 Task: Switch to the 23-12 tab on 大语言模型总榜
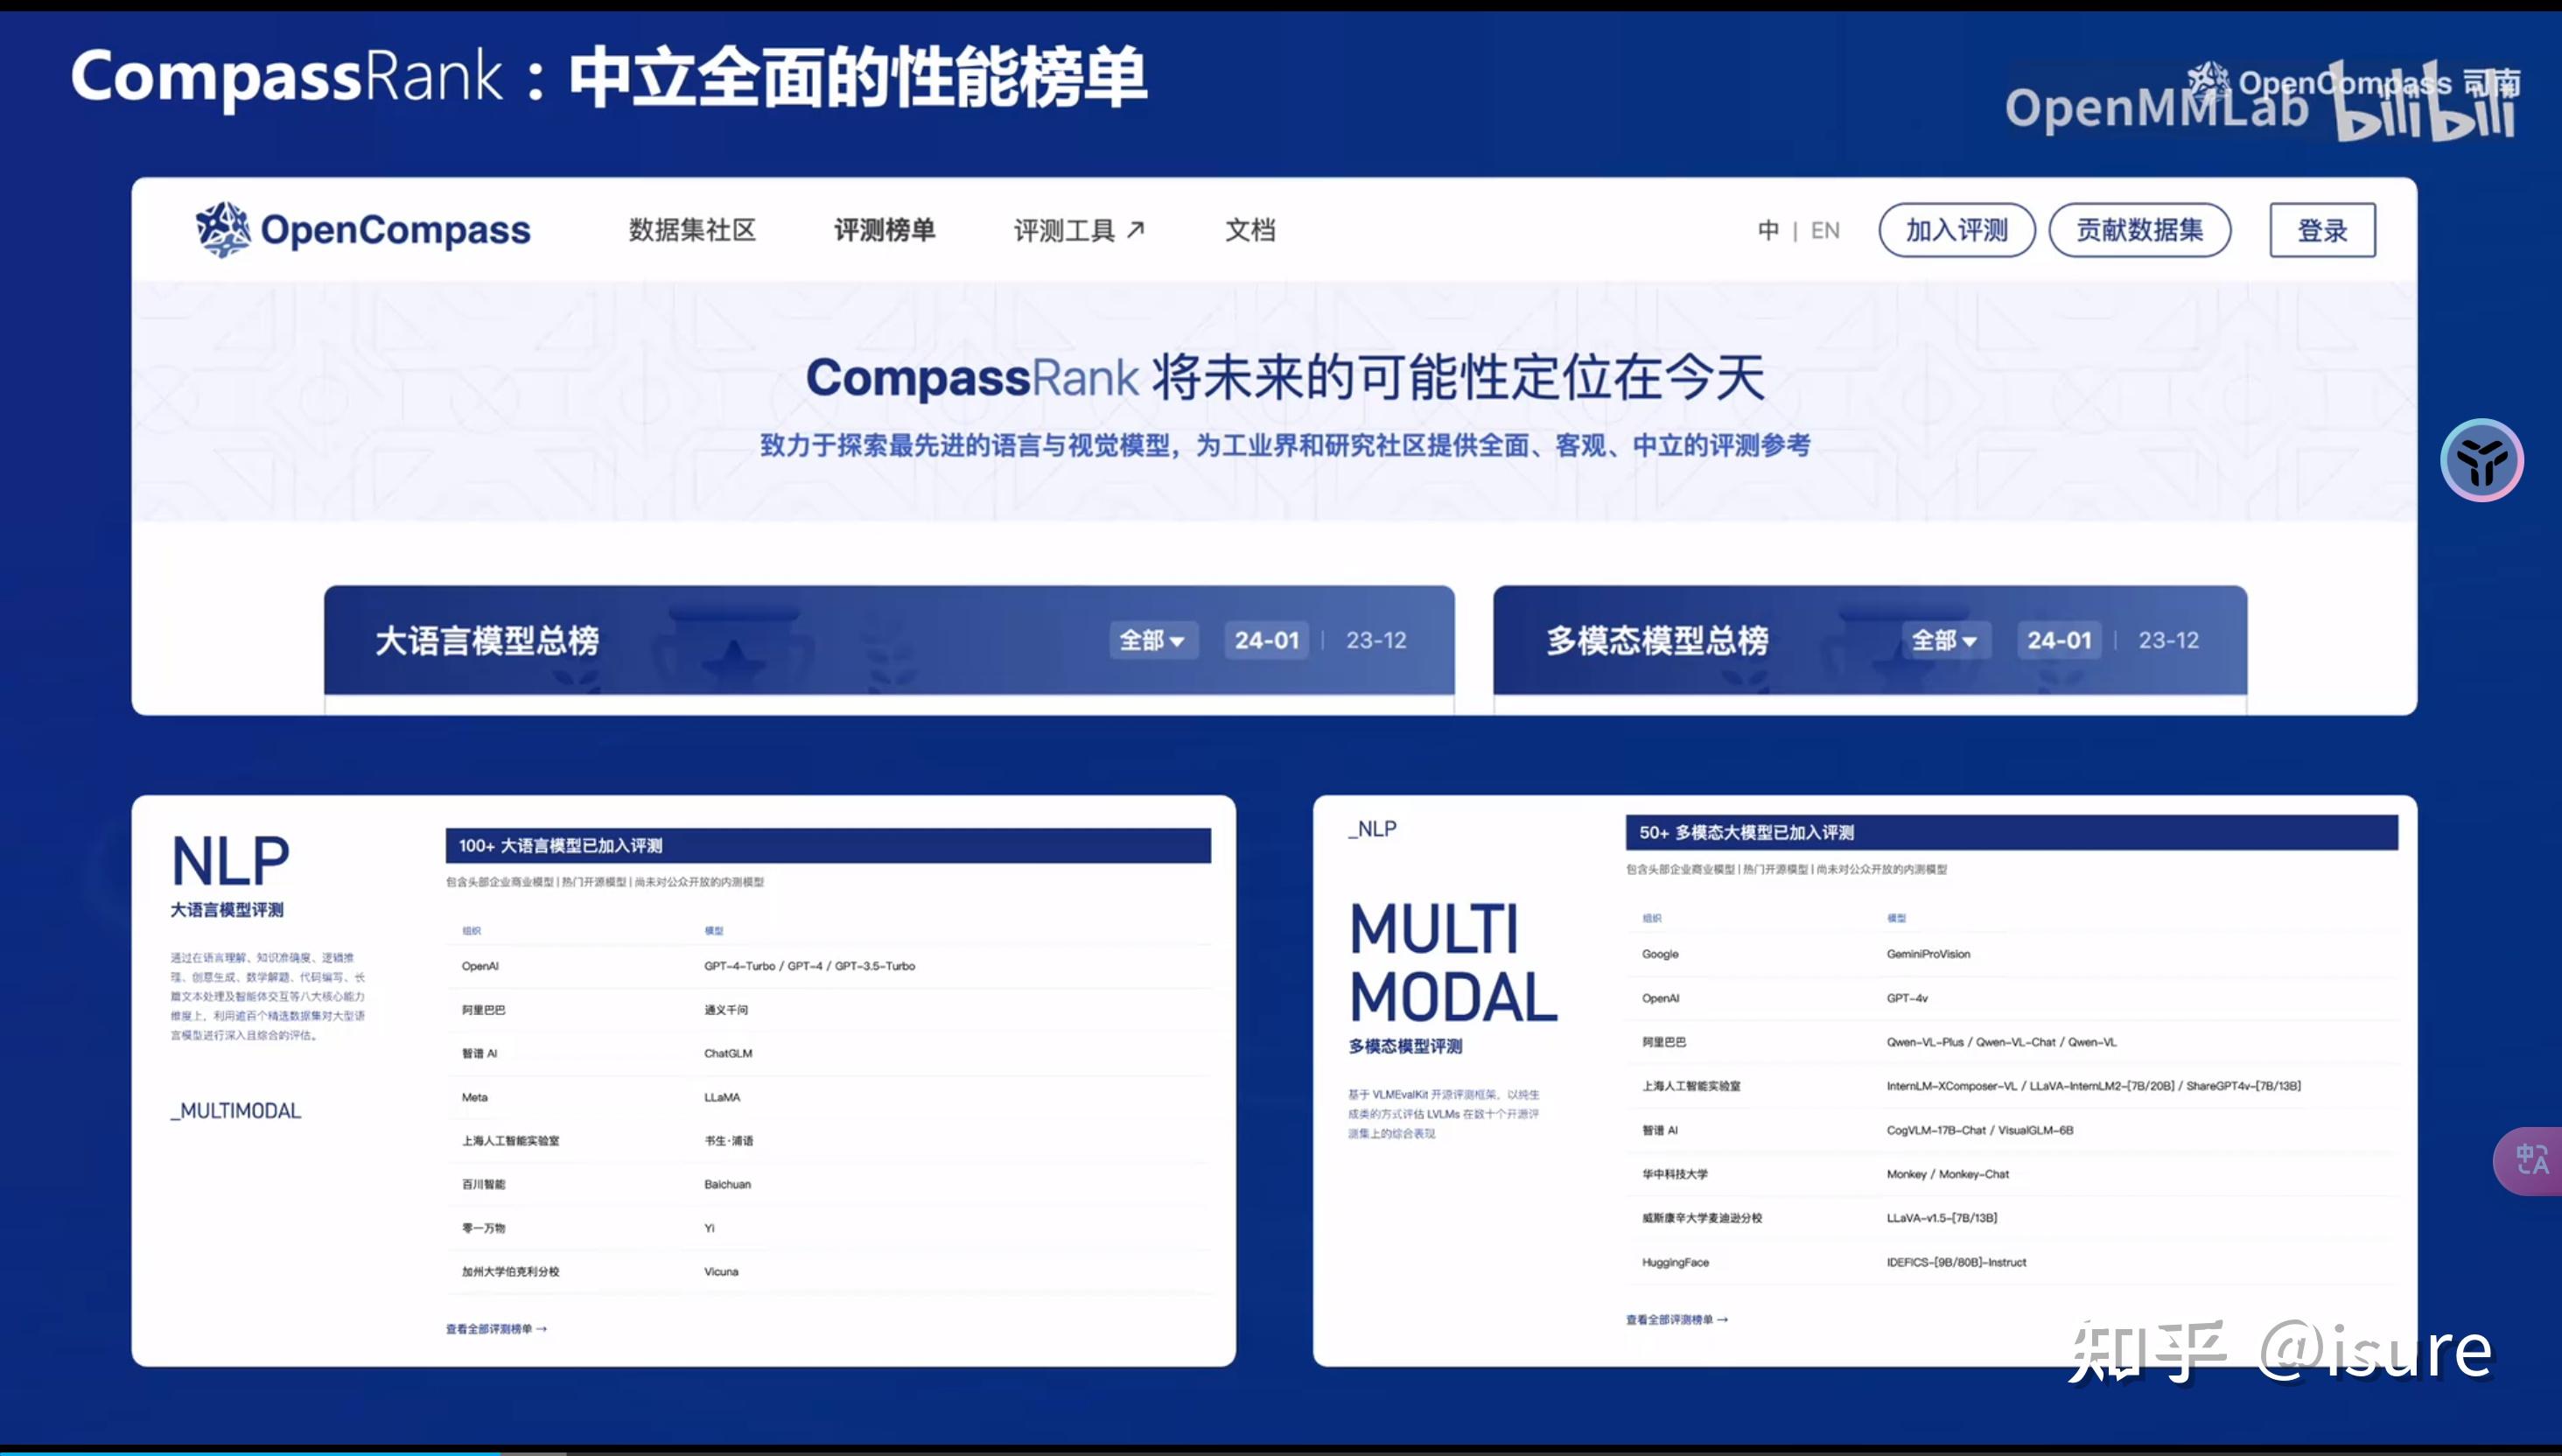coord(1377,641)
